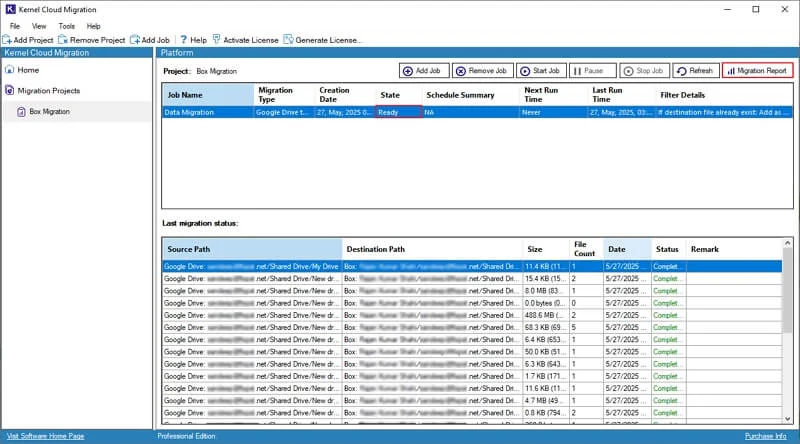The height and width of the screenshot is (444, 800).
Task: Open the Help menu in menu bar
Action: [x=93, y=26]
